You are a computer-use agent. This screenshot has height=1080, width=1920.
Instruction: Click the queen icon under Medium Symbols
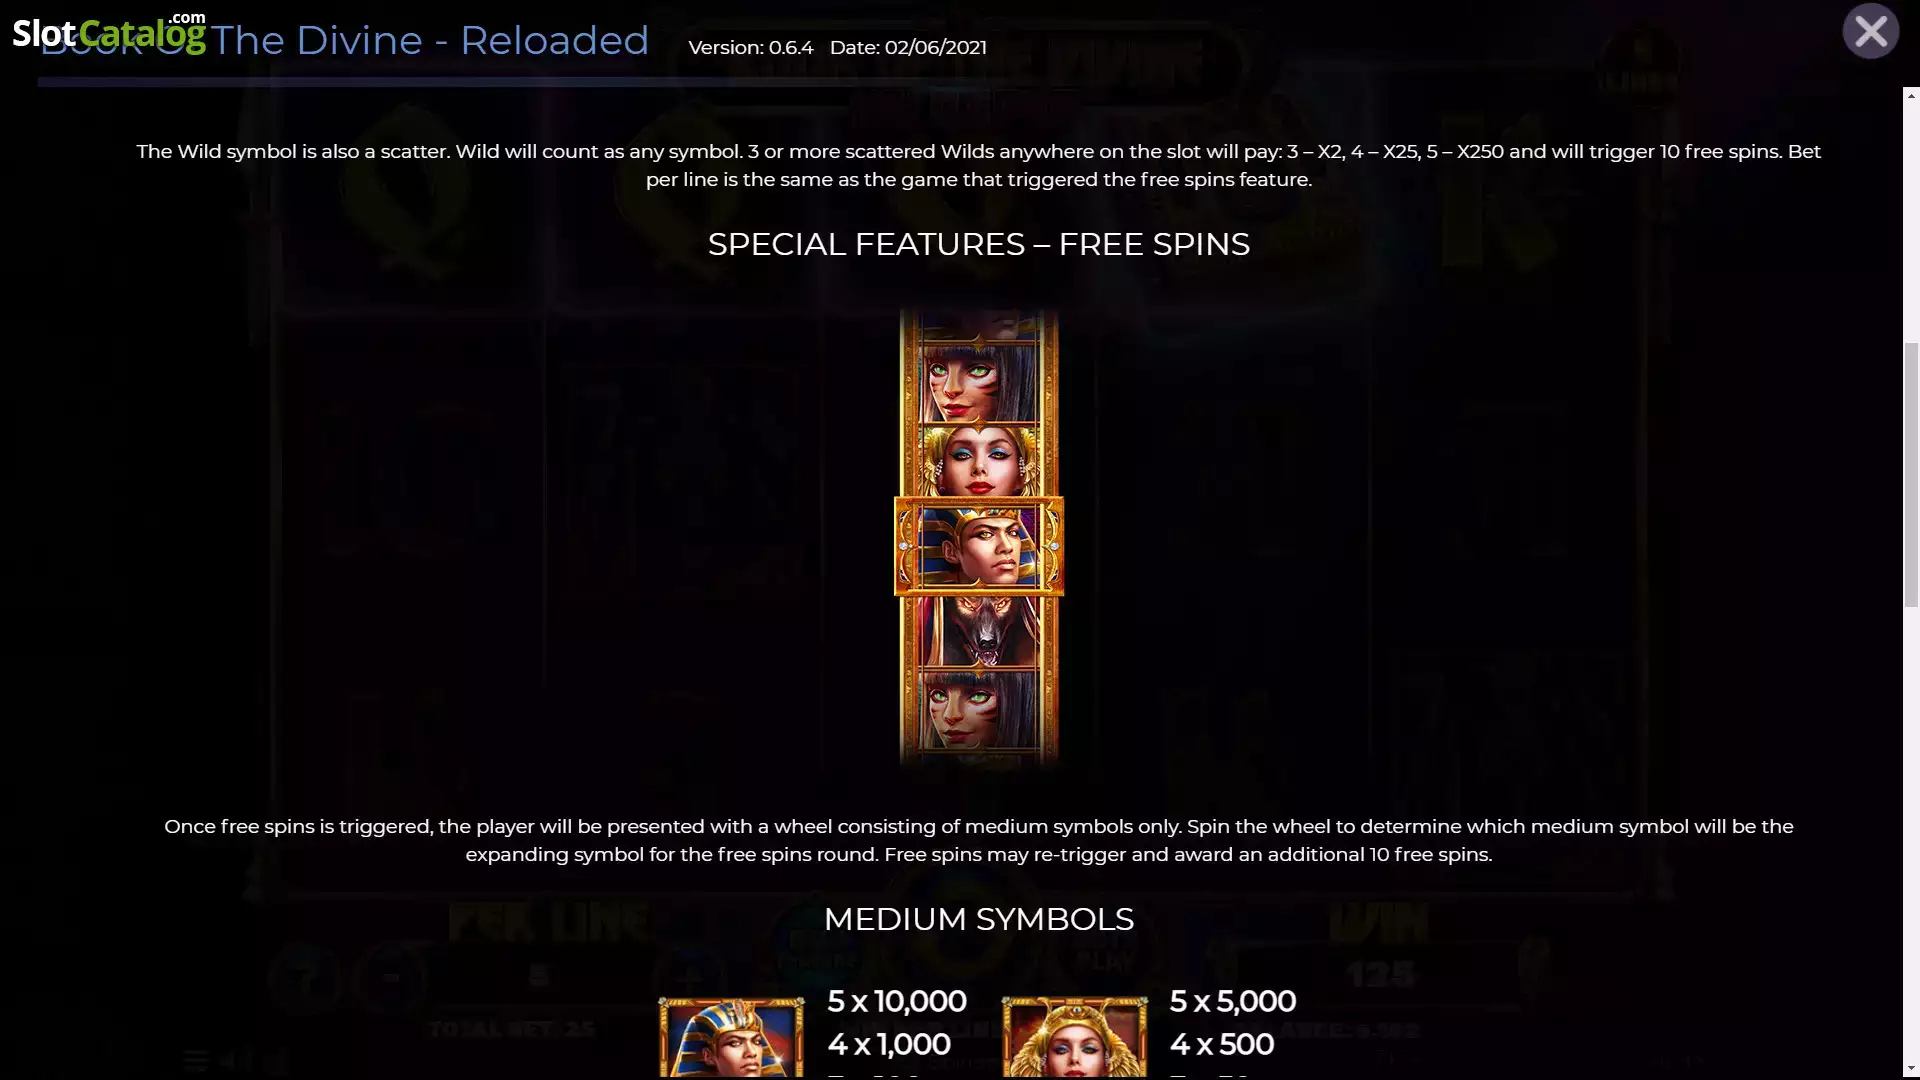[1075, 1037]
